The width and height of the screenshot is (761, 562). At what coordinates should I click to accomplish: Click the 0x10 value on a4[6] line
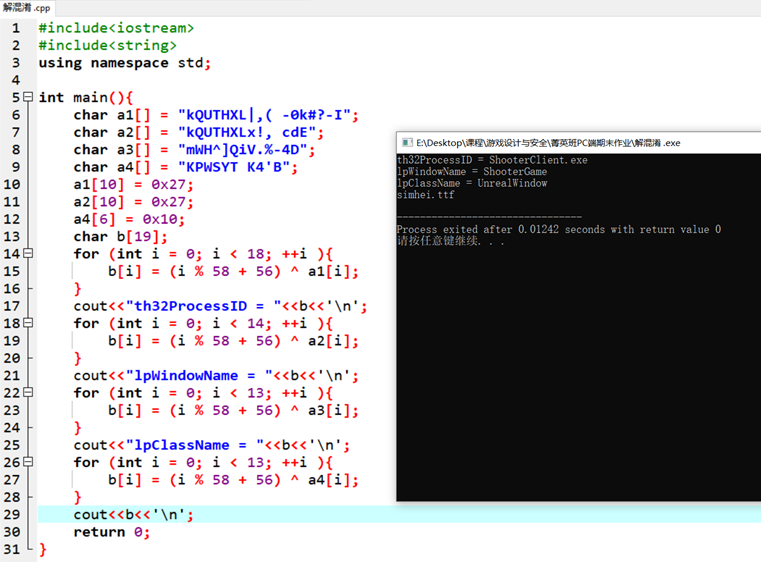[164, 219]
